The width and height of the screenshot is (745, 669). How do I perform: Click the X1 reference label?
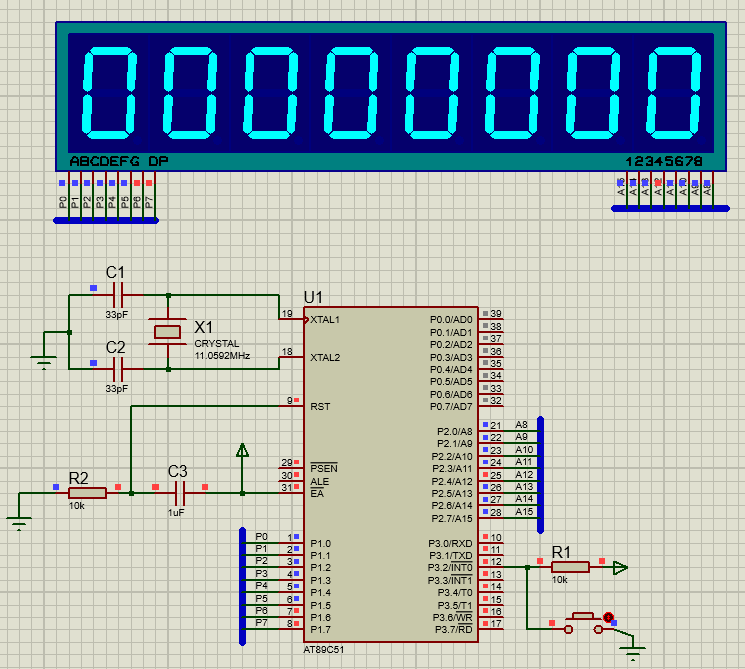pos(203,327)
